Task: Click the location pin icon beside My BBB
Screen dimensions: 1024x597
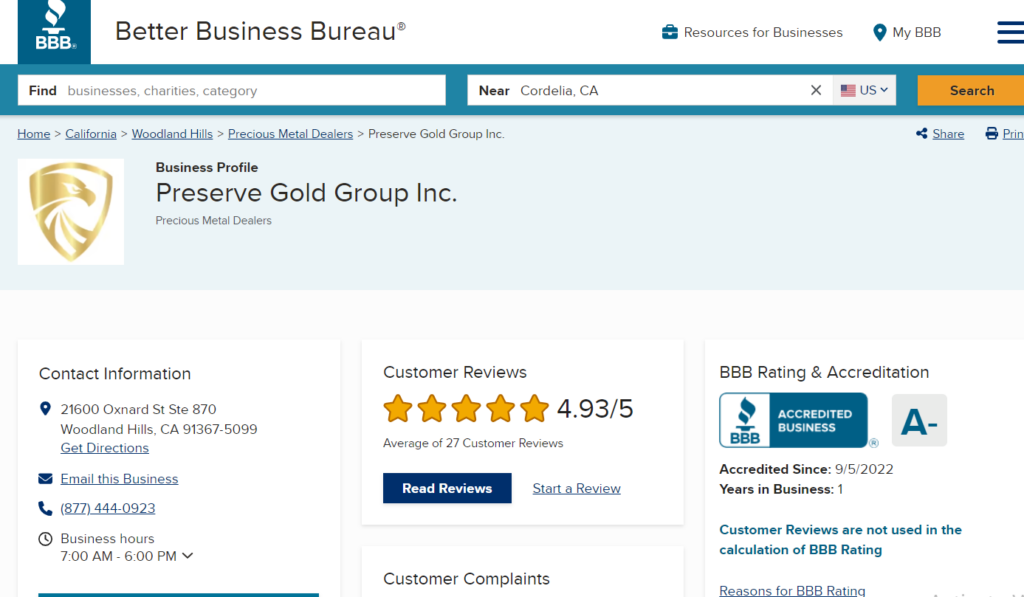Action: click(x=880, y=32)
